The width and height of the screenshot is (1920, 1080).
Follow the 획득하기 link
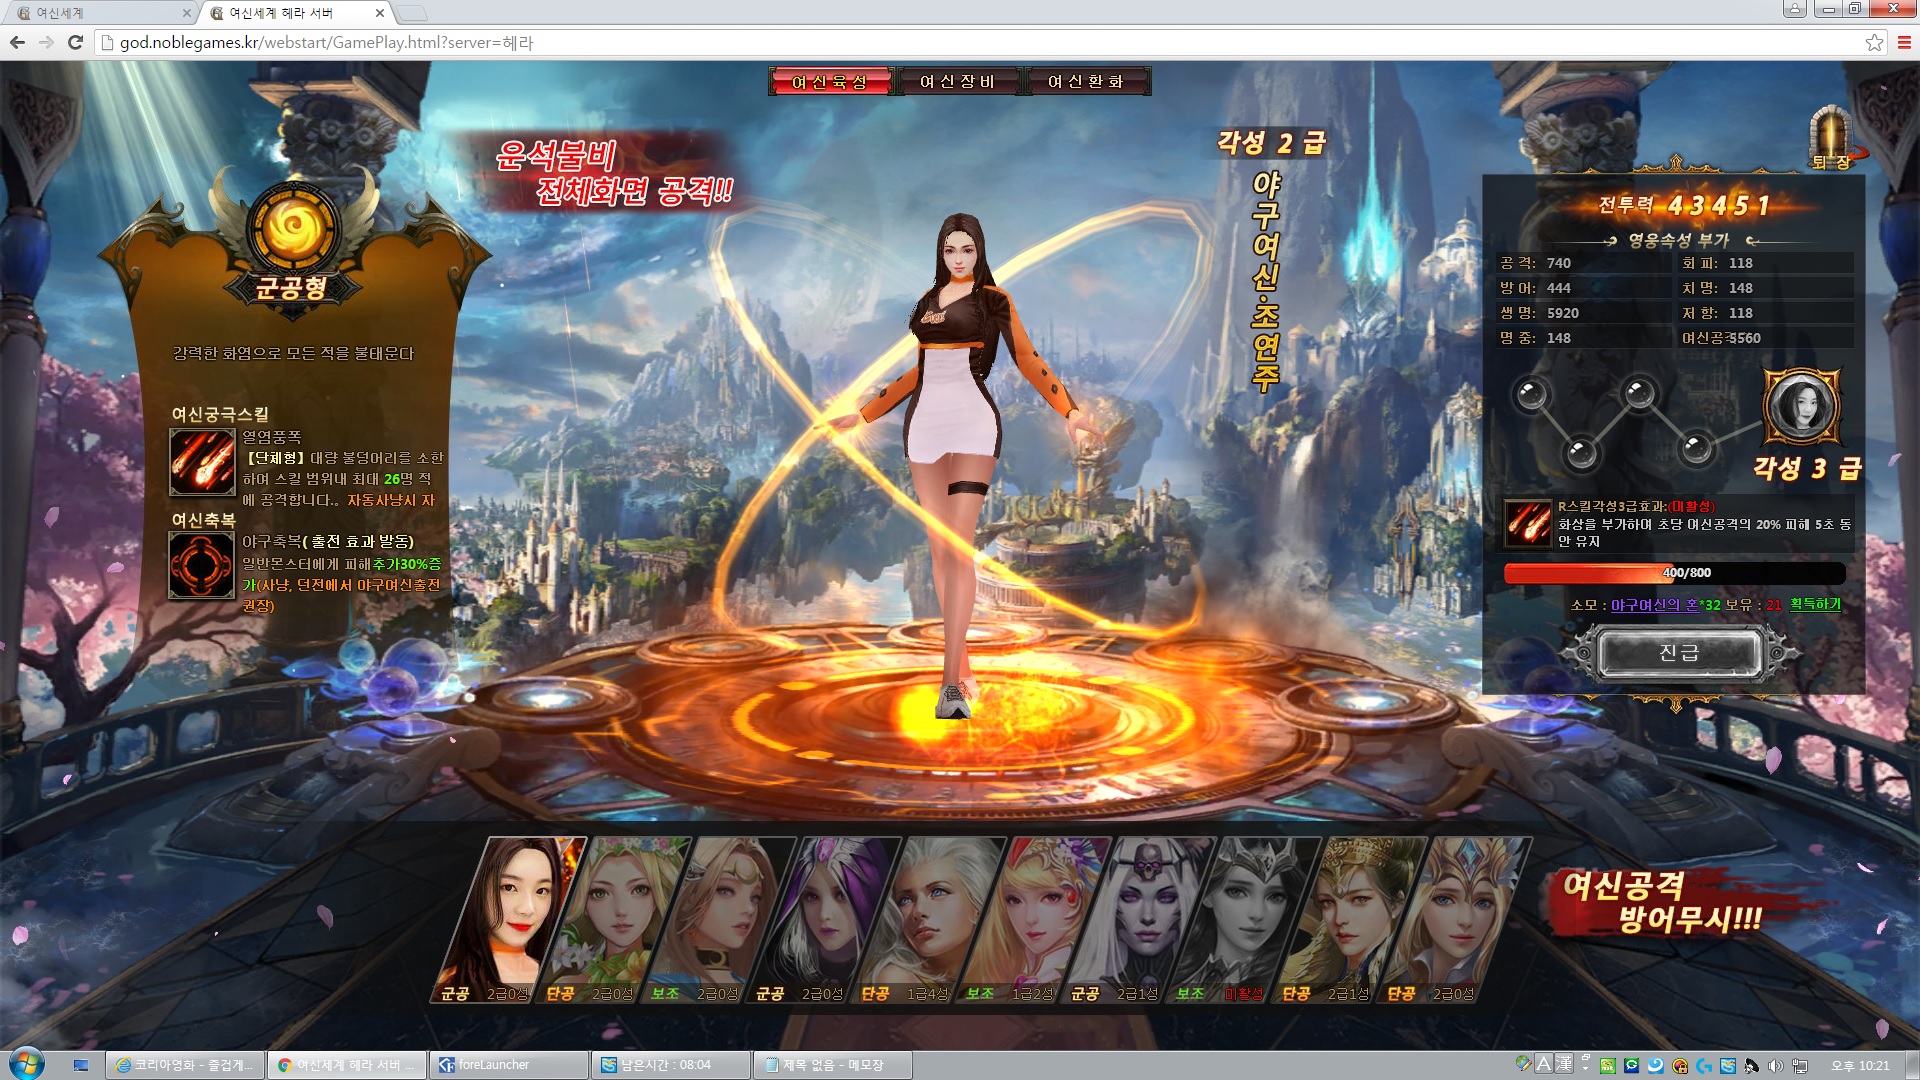tap(1815, 604)
